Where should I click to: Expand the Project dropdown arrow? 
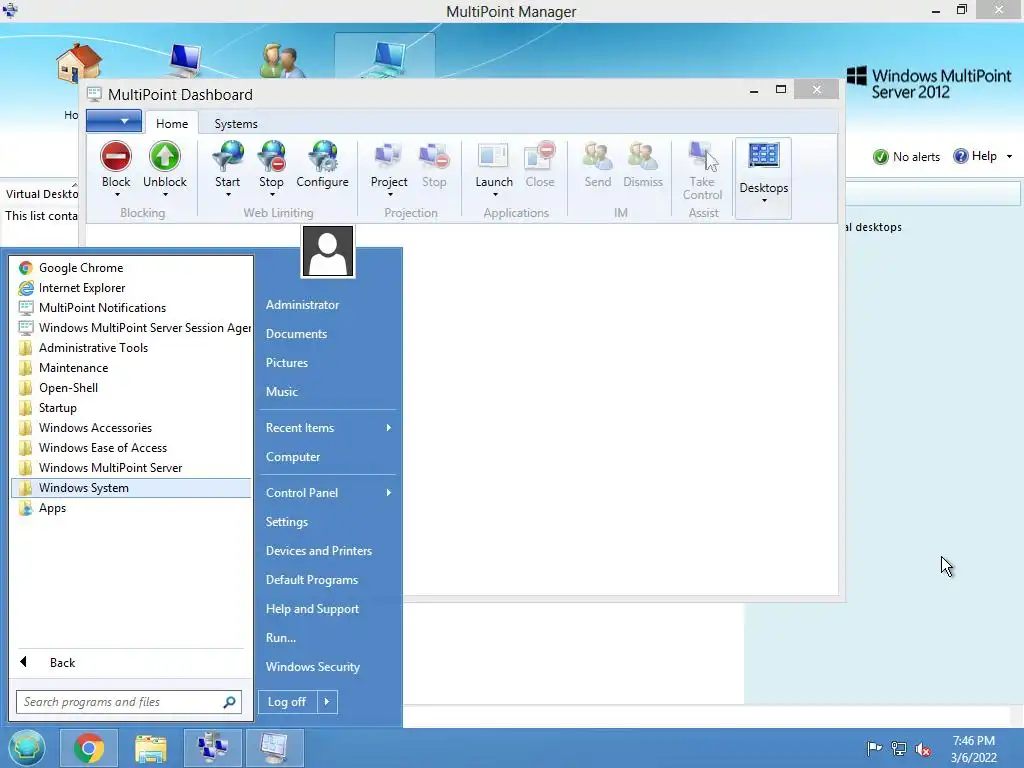390,195
